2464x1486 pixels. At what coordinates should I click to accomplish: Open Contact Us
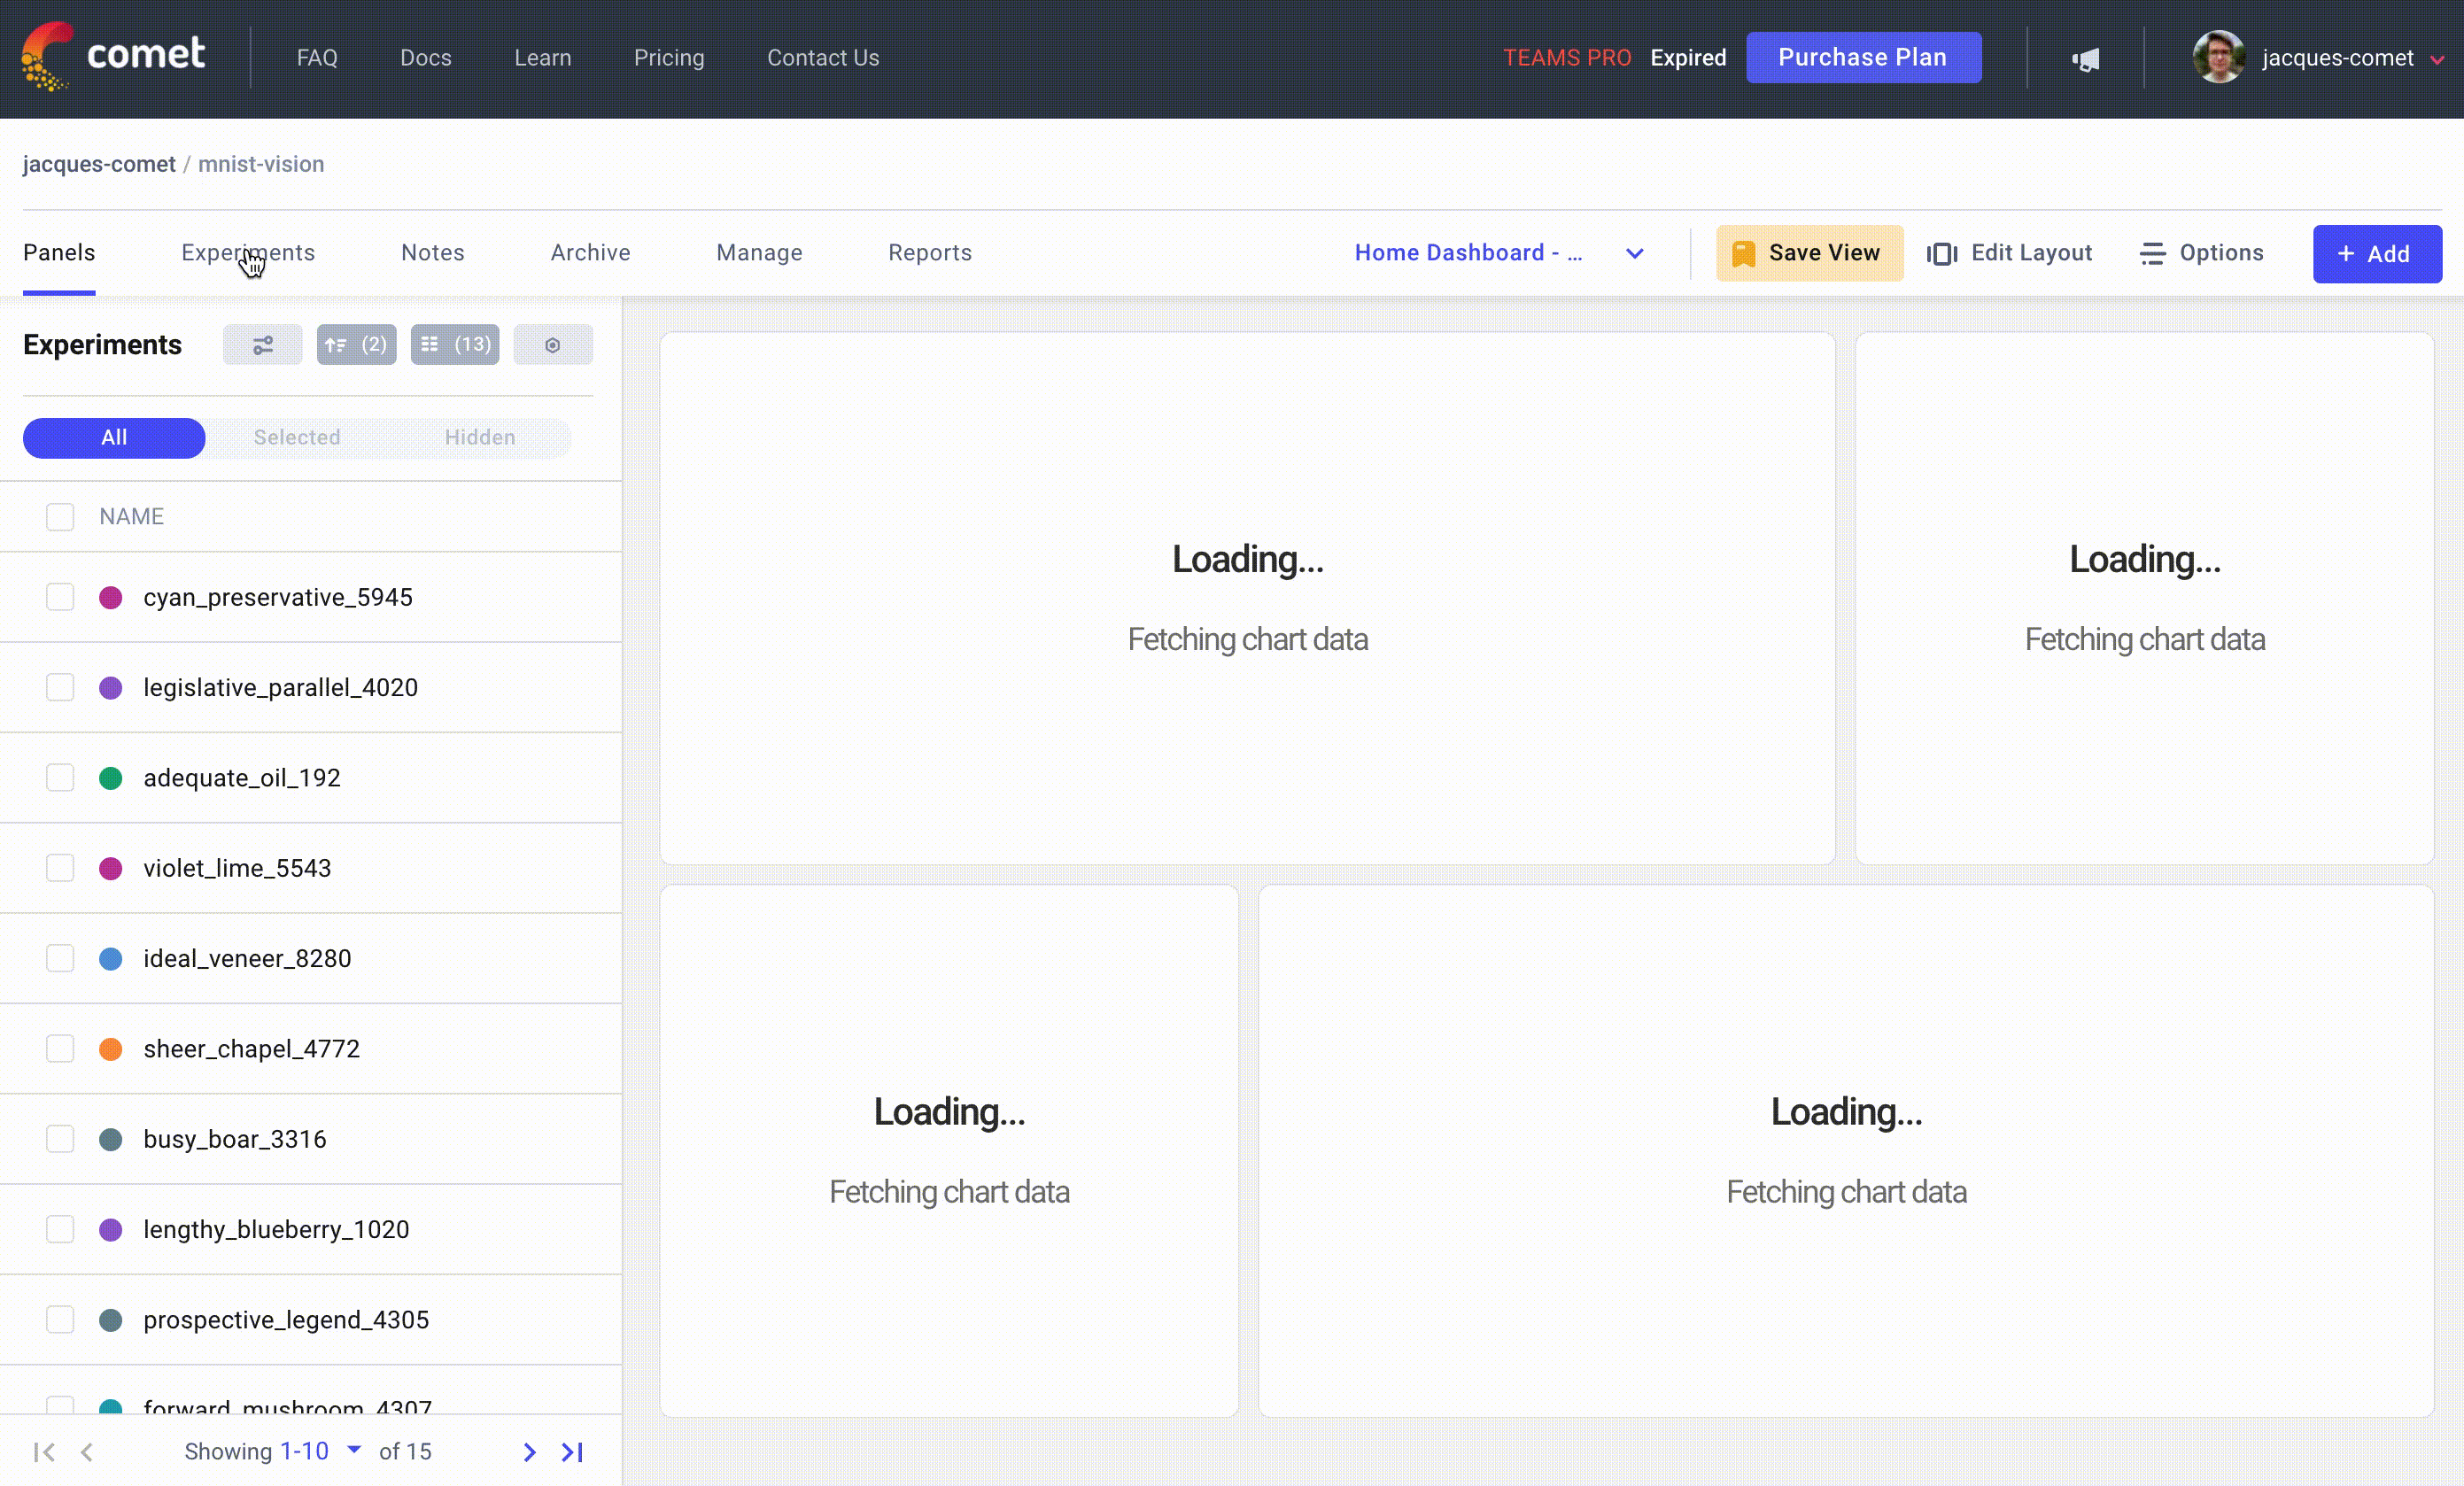coord(823,58)
